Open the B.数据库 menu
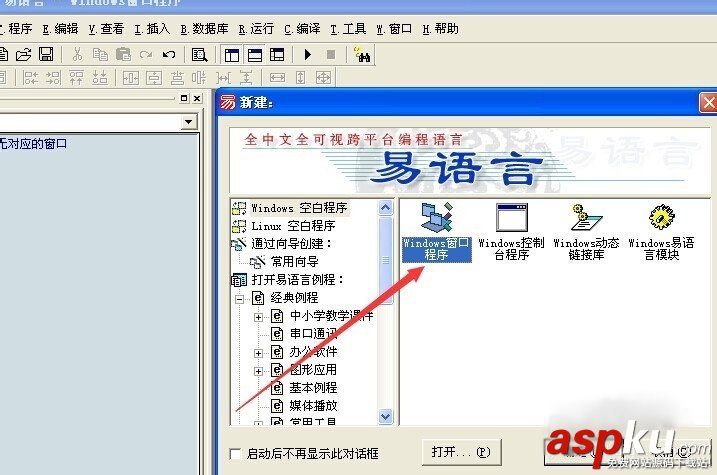Viewport: 717px width, 475px height. pyautogui.click(x=204, y=29)
